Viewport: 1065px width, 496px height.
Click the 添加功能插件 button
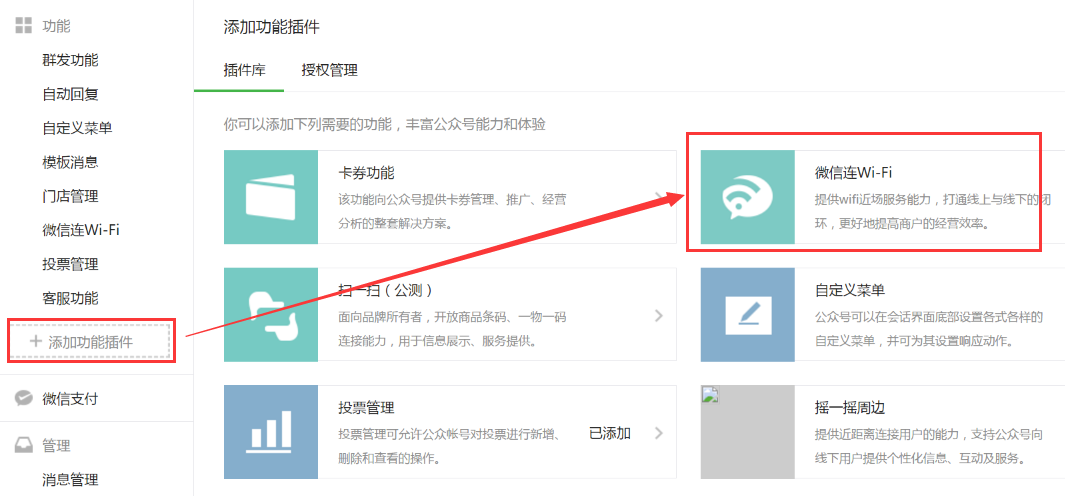click(x=93, y=342)
